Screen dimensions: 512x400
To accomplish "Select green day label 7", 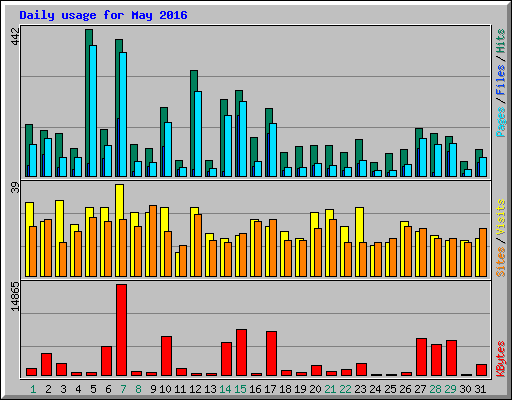I will pyautogui.click(x=123, y=389).
